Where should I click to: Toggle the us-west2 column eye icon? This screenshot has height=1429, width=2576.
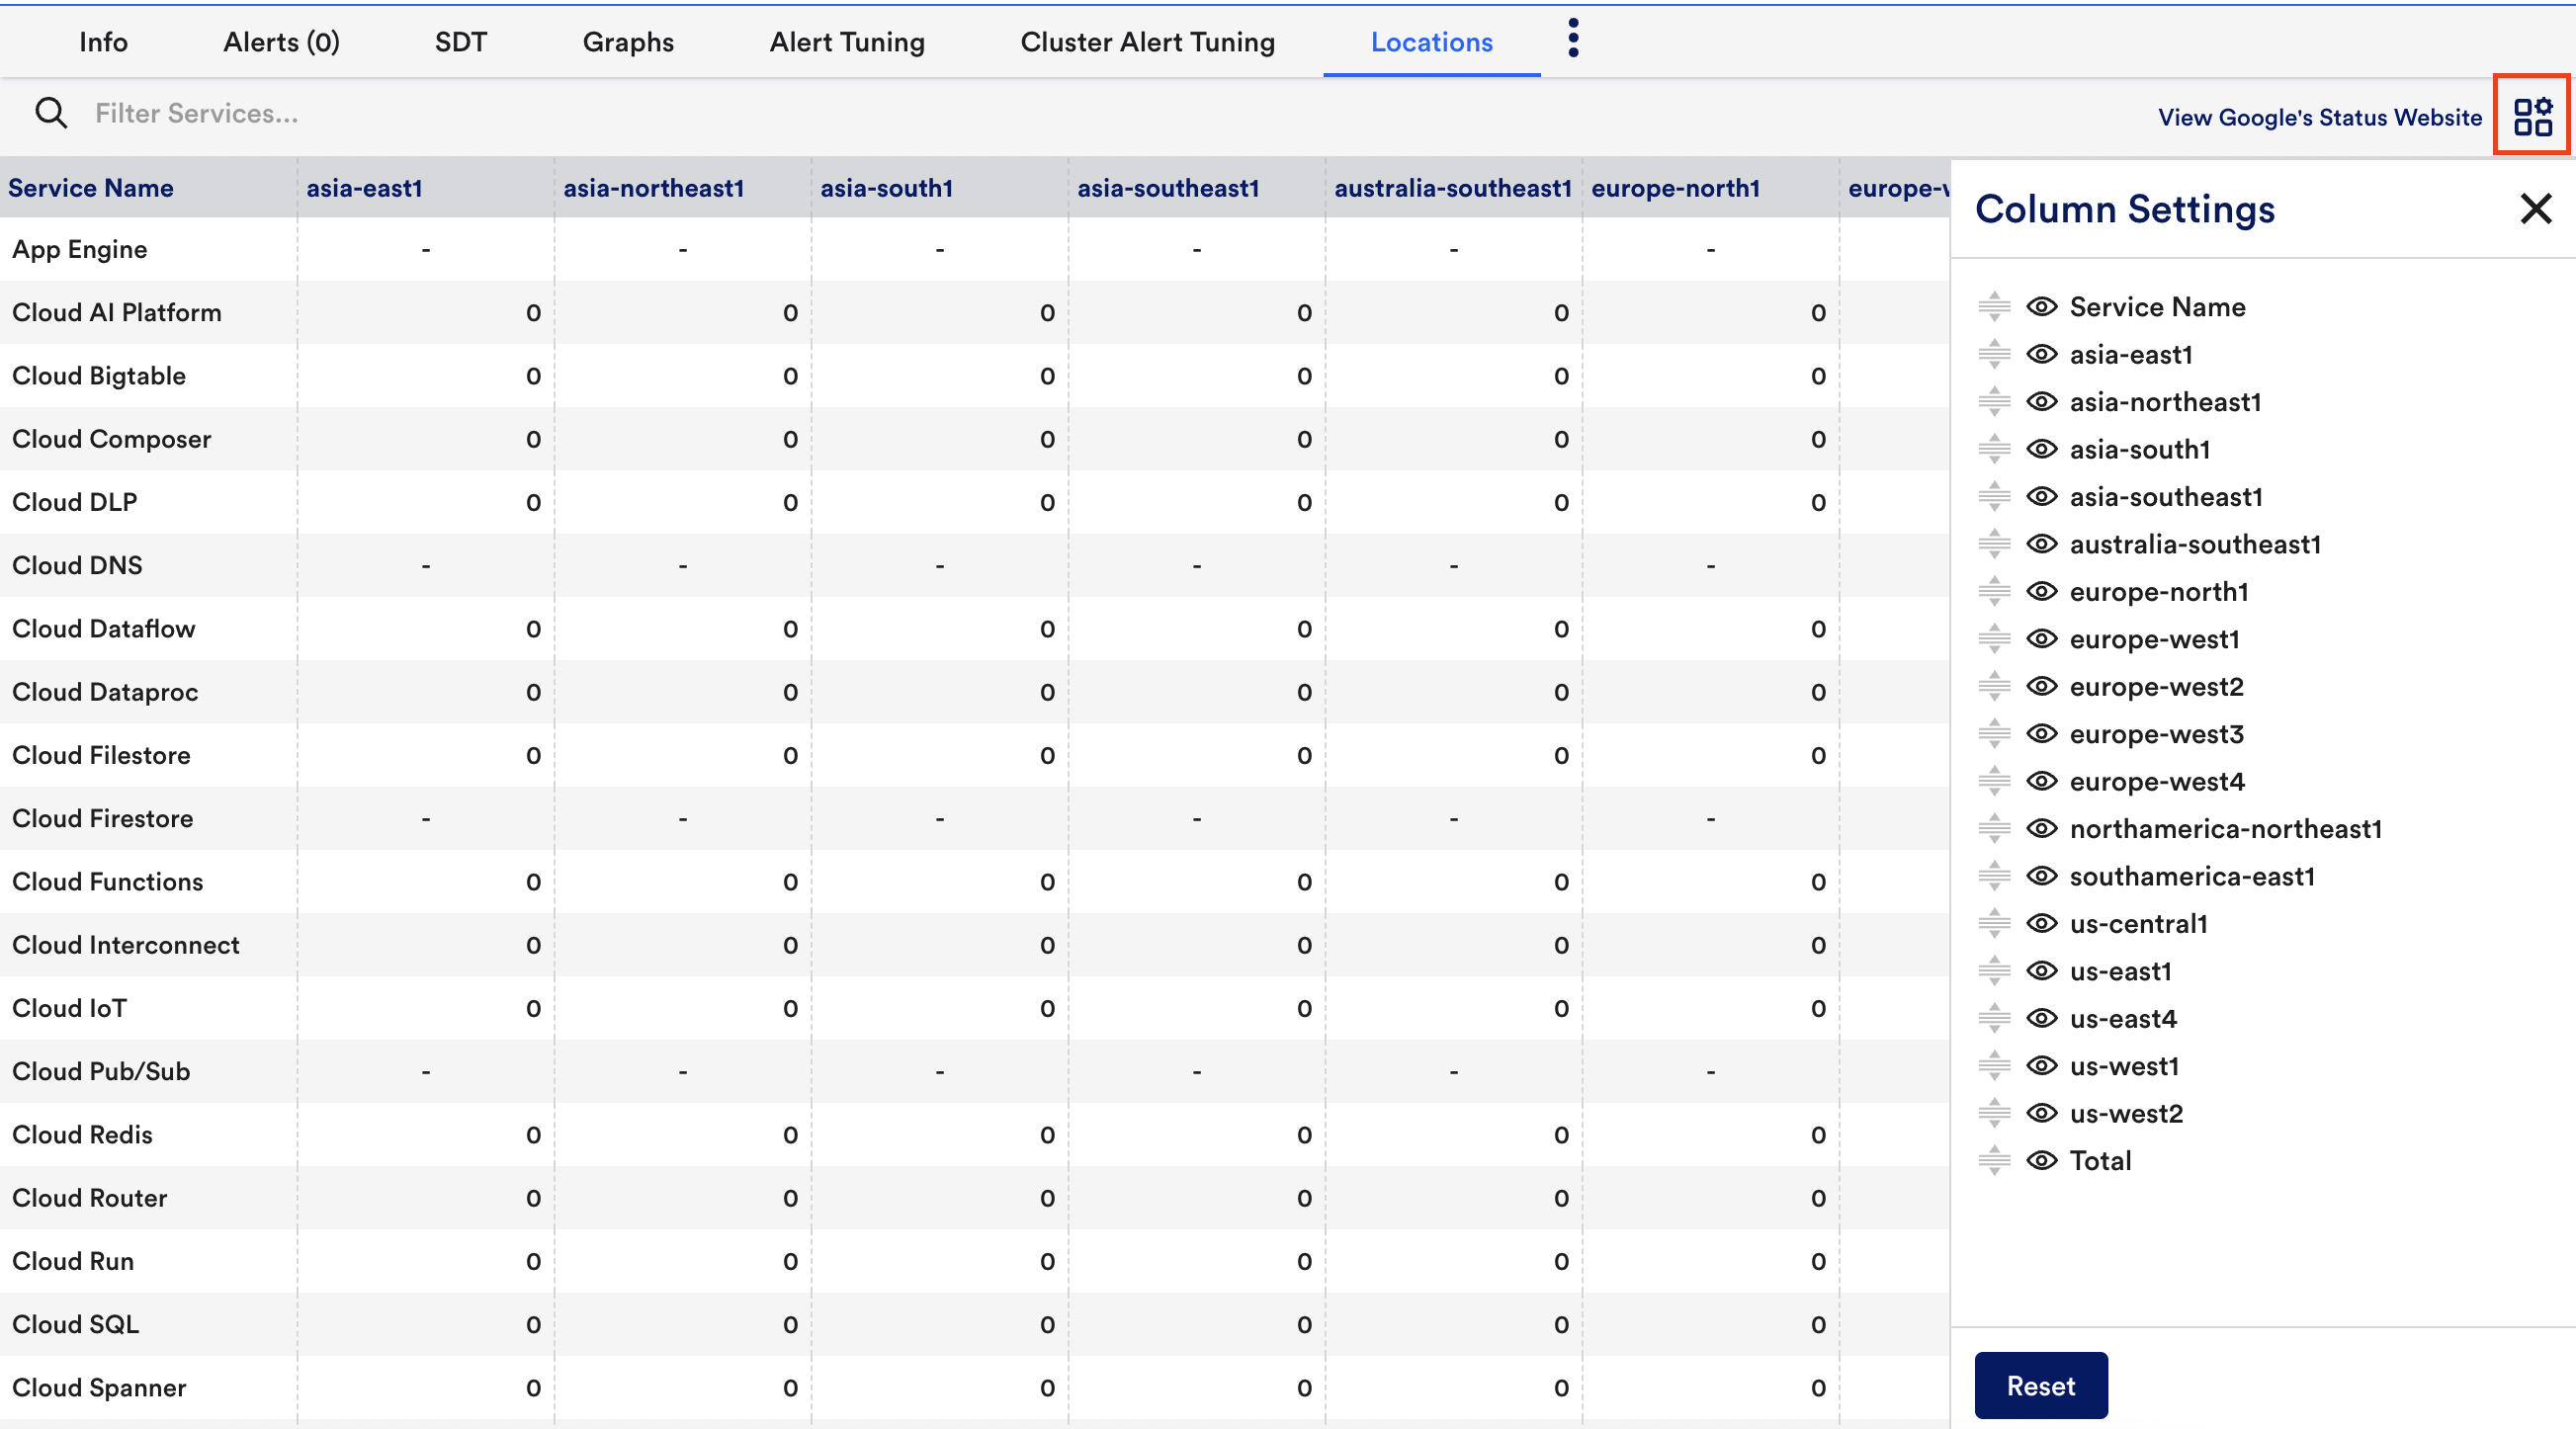pyautogui.click(x=2041, y=1113)
